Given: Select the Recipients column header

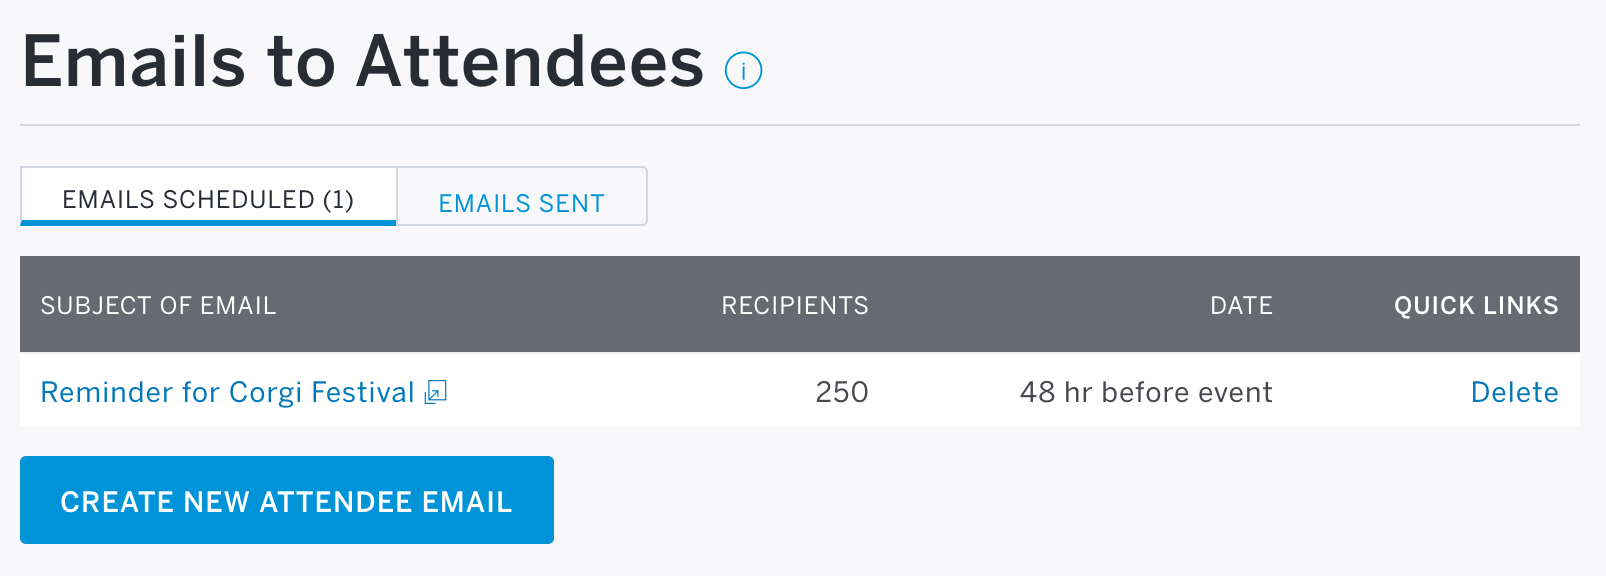Looking at the screenshot, I should point(795,305).
